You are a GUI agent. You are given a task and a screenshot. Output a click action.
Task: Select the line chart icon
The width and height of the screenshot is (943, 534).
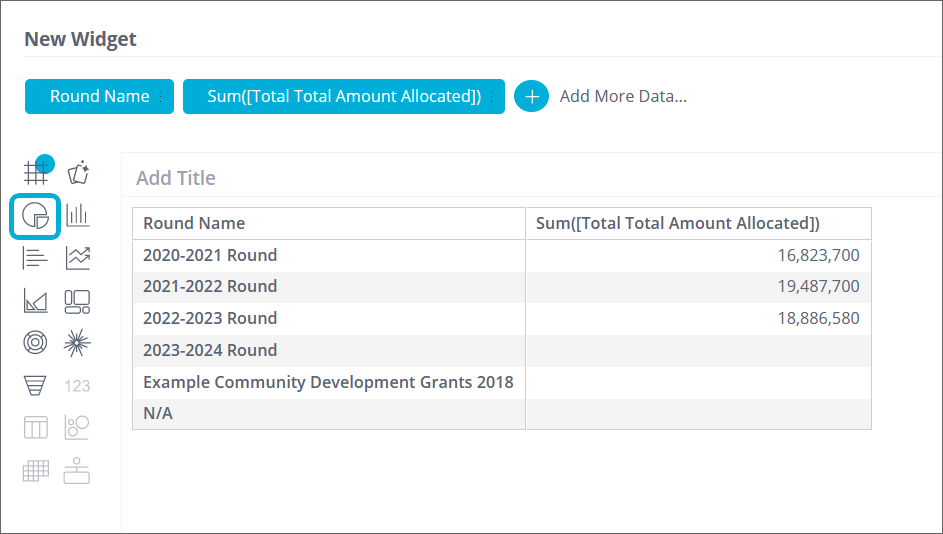click(78, 258)
